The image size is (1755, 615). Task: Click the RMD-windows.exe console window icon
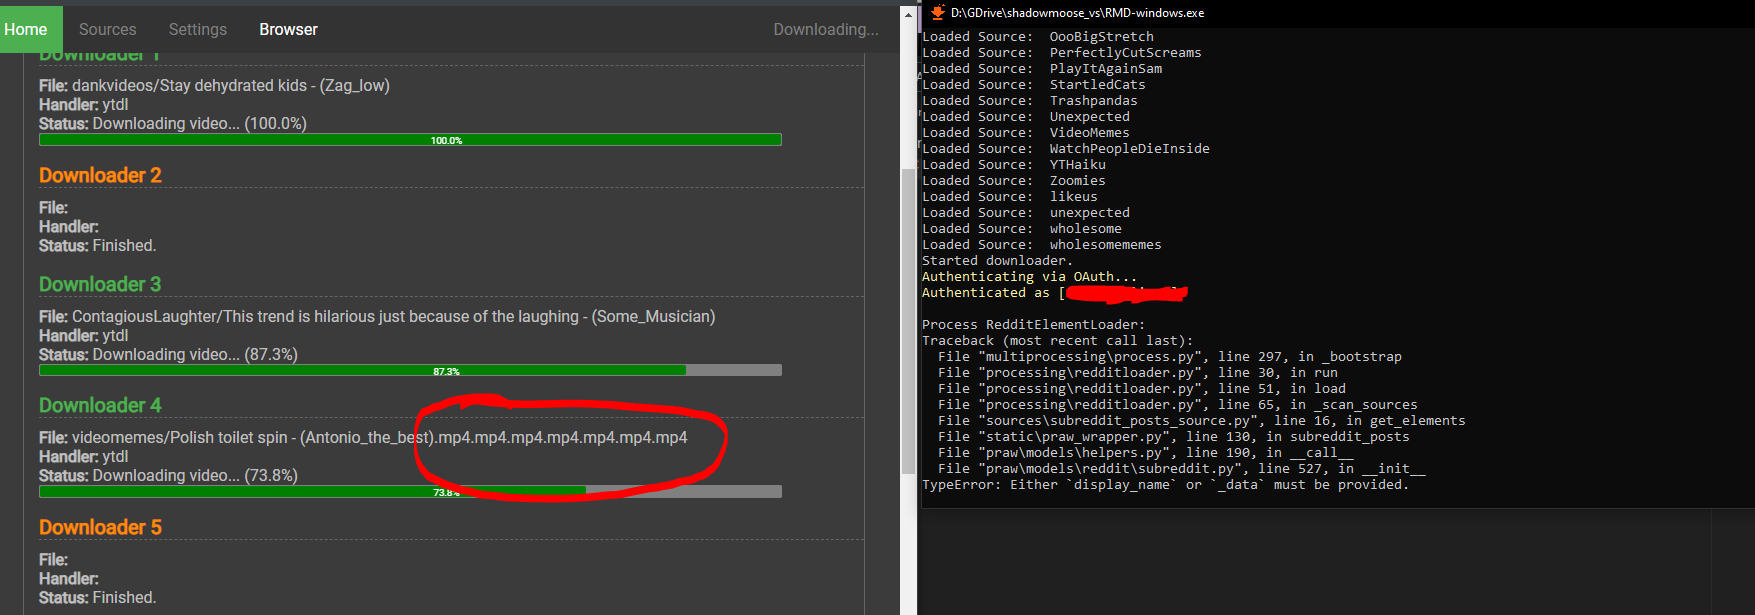click(x=937, y=13)
